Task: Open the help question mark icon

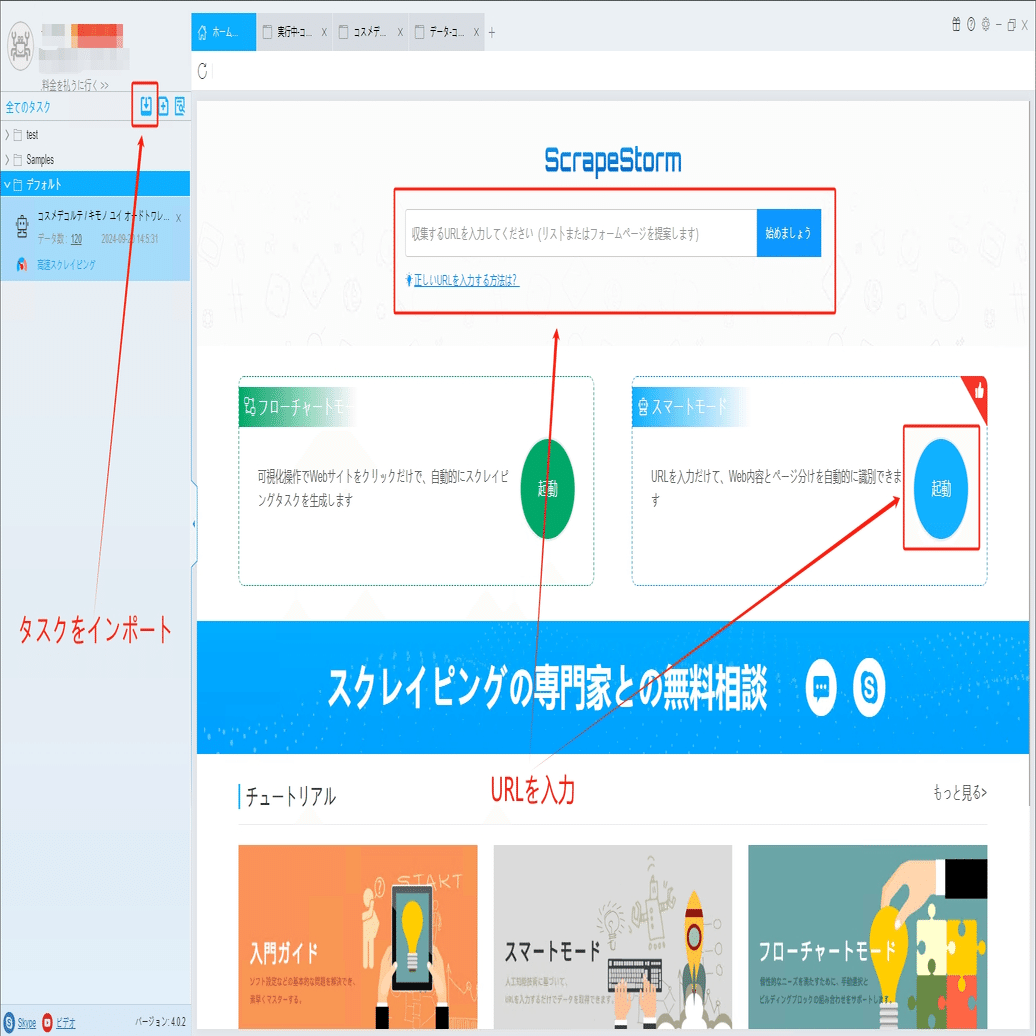Action: [971, 25]
